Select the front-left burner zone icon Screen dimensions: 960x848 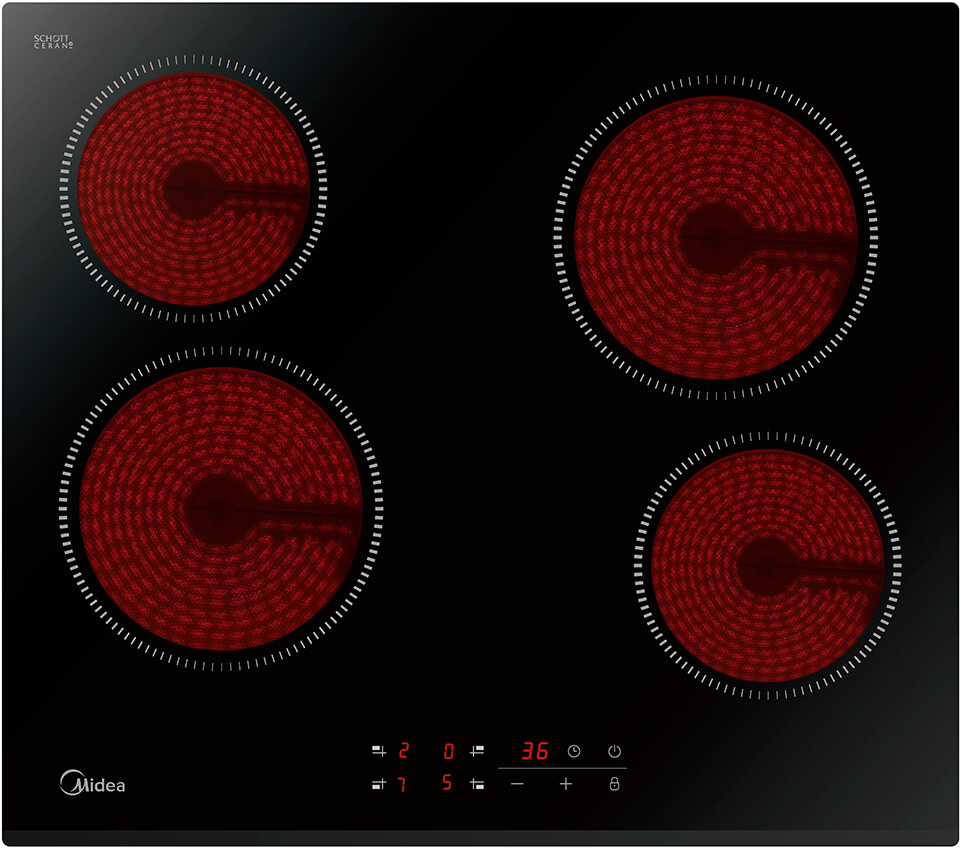(378, 785)
